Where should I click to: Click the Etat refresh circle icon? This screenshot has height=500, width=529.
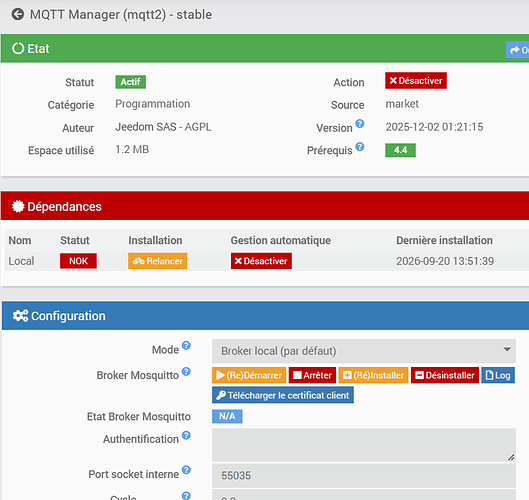18,48
